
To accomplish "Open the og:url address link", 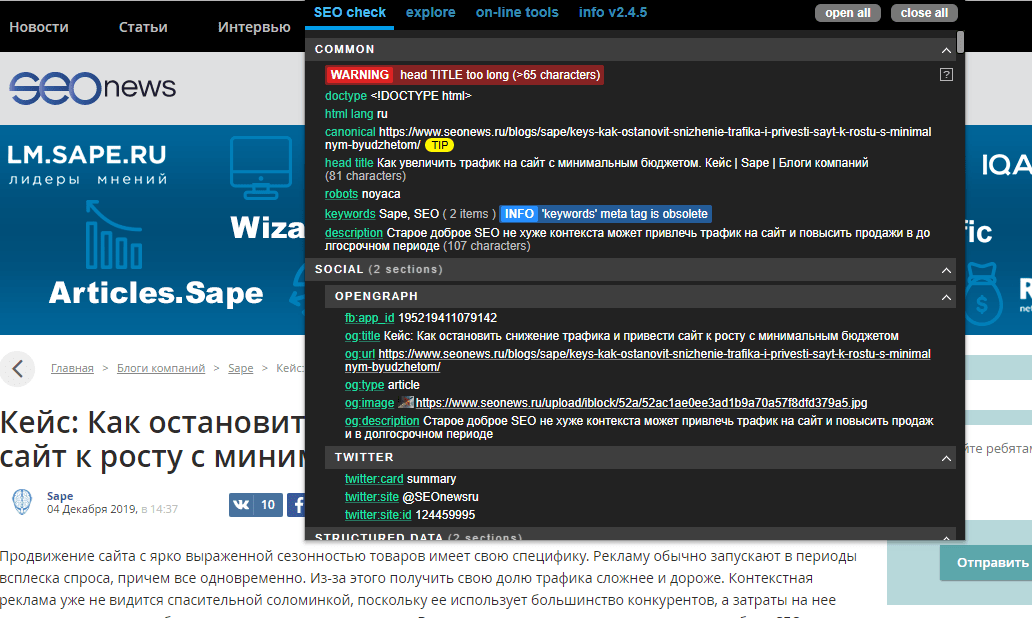I will (x=638, y=360).
